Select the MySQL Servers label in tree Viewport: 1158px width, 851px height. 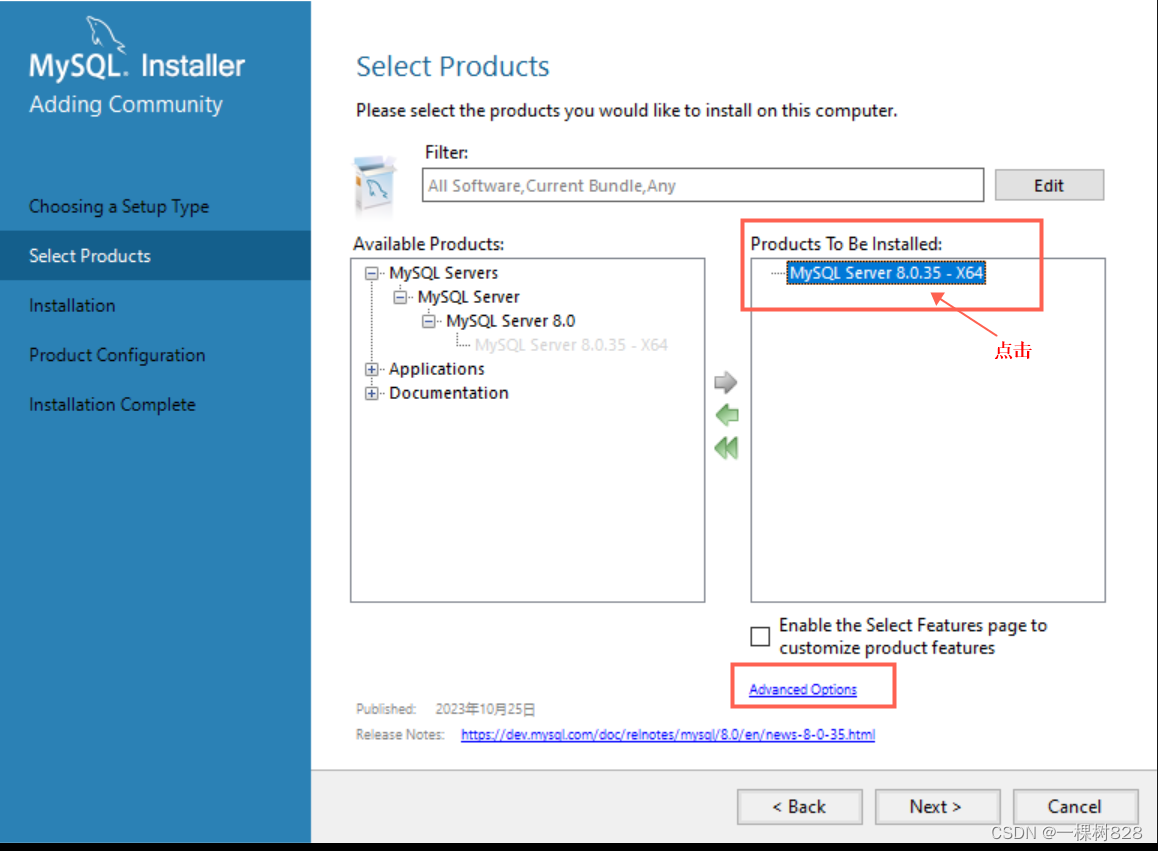[443, 273]
